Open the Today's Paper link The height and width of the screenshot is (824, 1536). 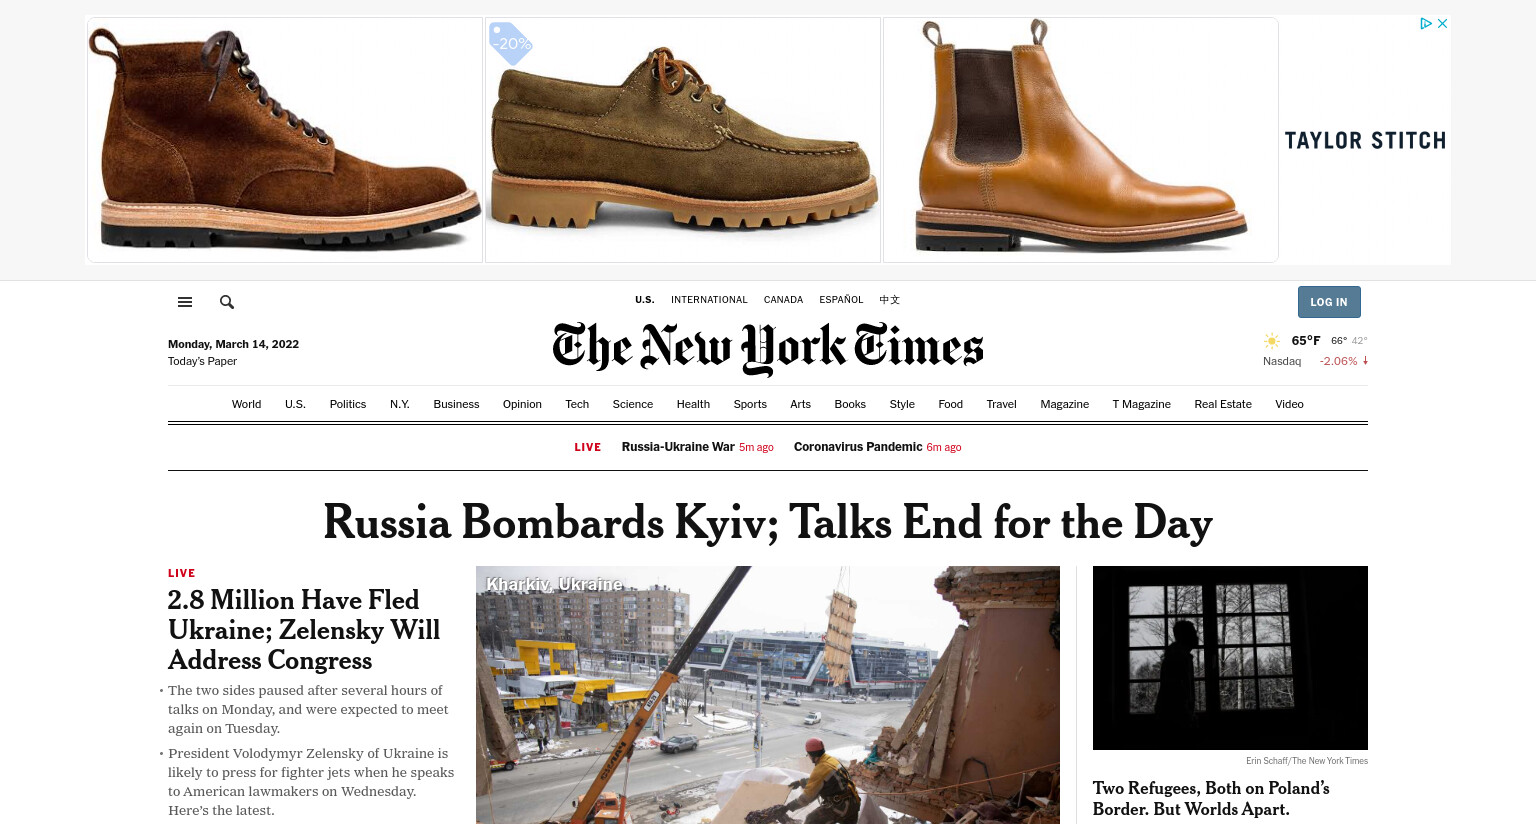pos(202,362)
